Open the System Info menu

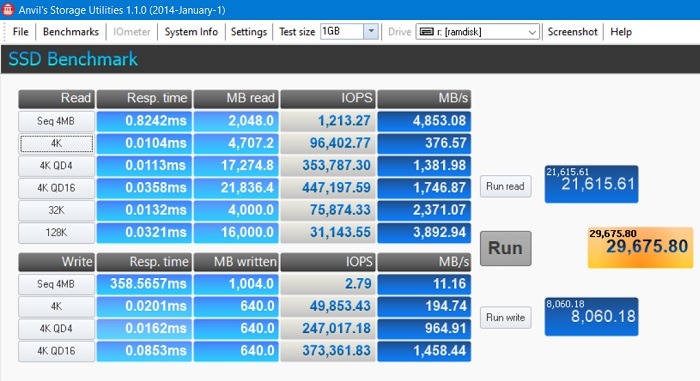click(x=191, y=32)
